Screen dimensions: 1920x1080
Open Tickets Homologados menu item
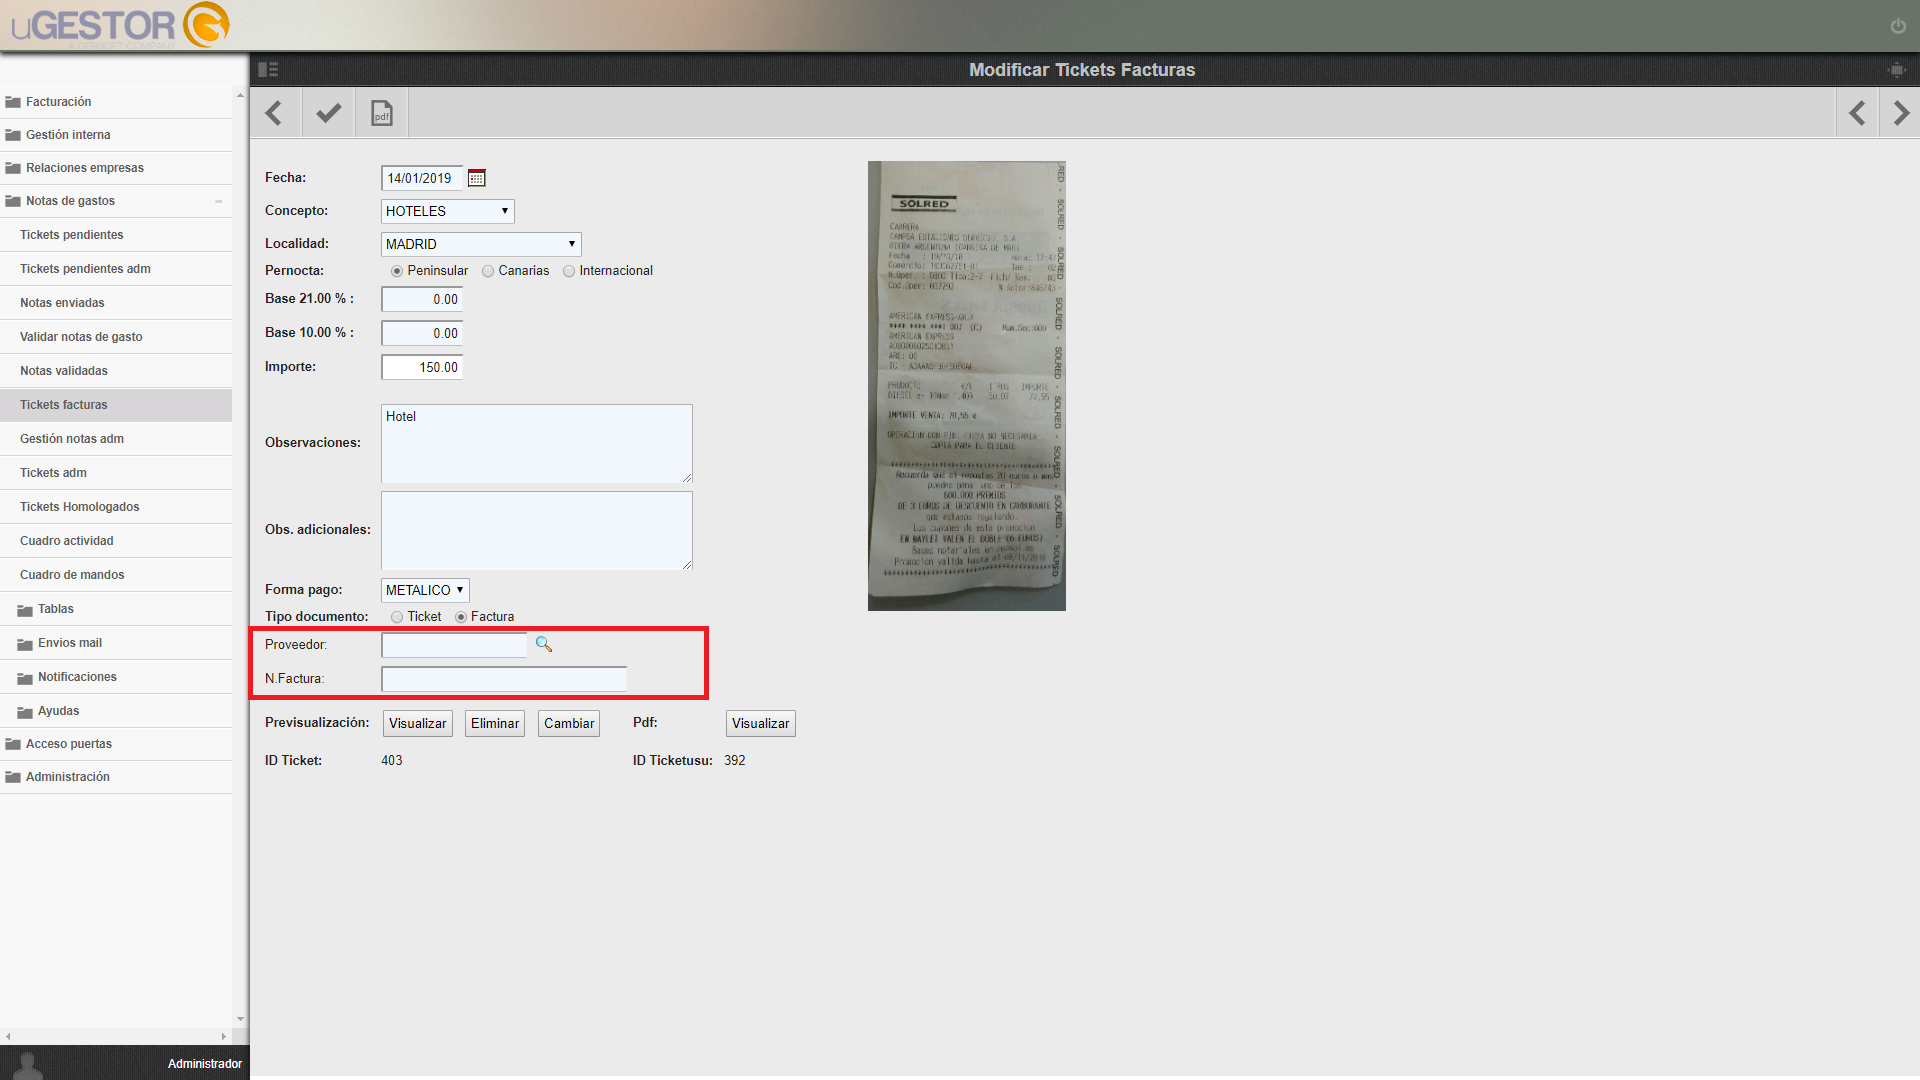pos(116,507)
